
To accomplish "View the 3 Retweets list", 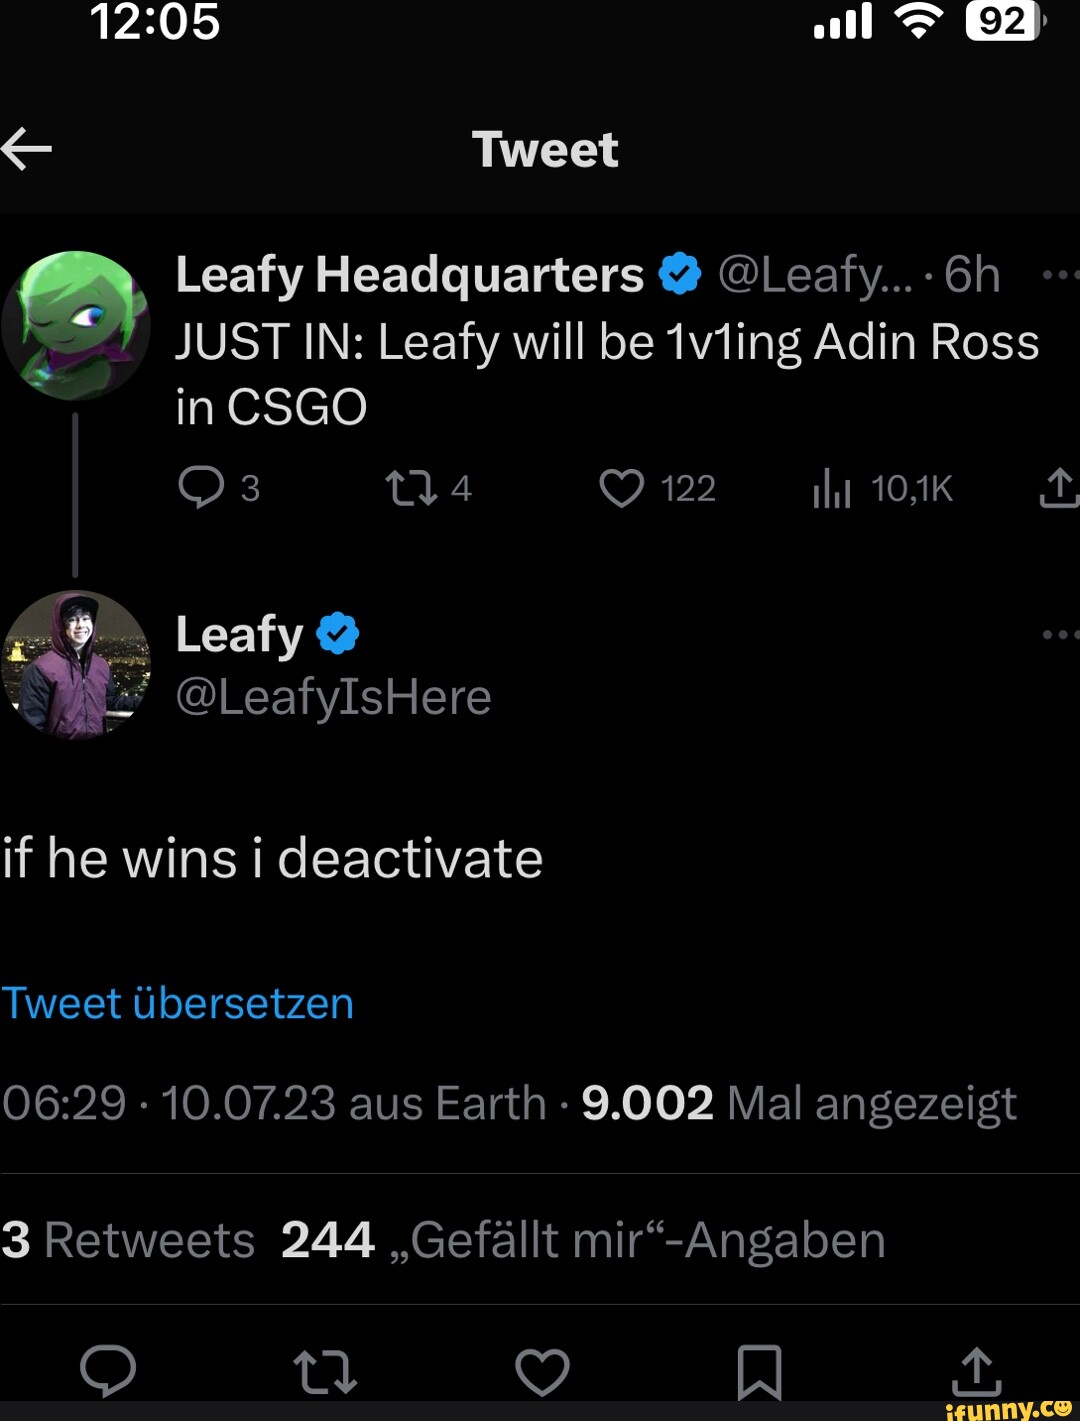I will 128,1240.
